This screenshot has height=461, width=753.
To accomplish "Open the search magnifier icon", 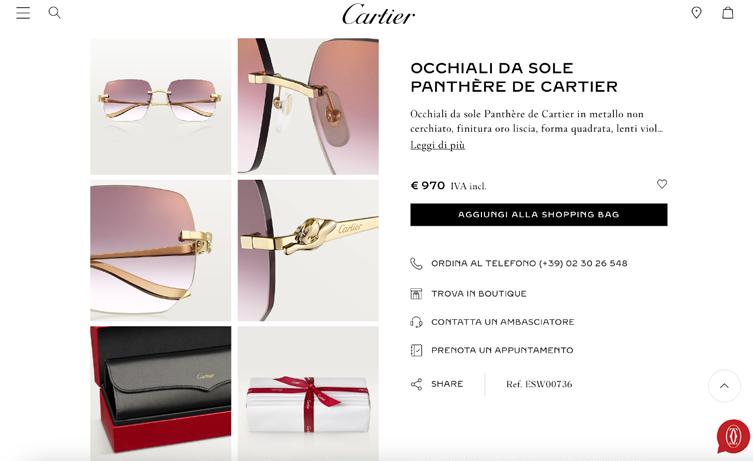I will pos(55,12).
